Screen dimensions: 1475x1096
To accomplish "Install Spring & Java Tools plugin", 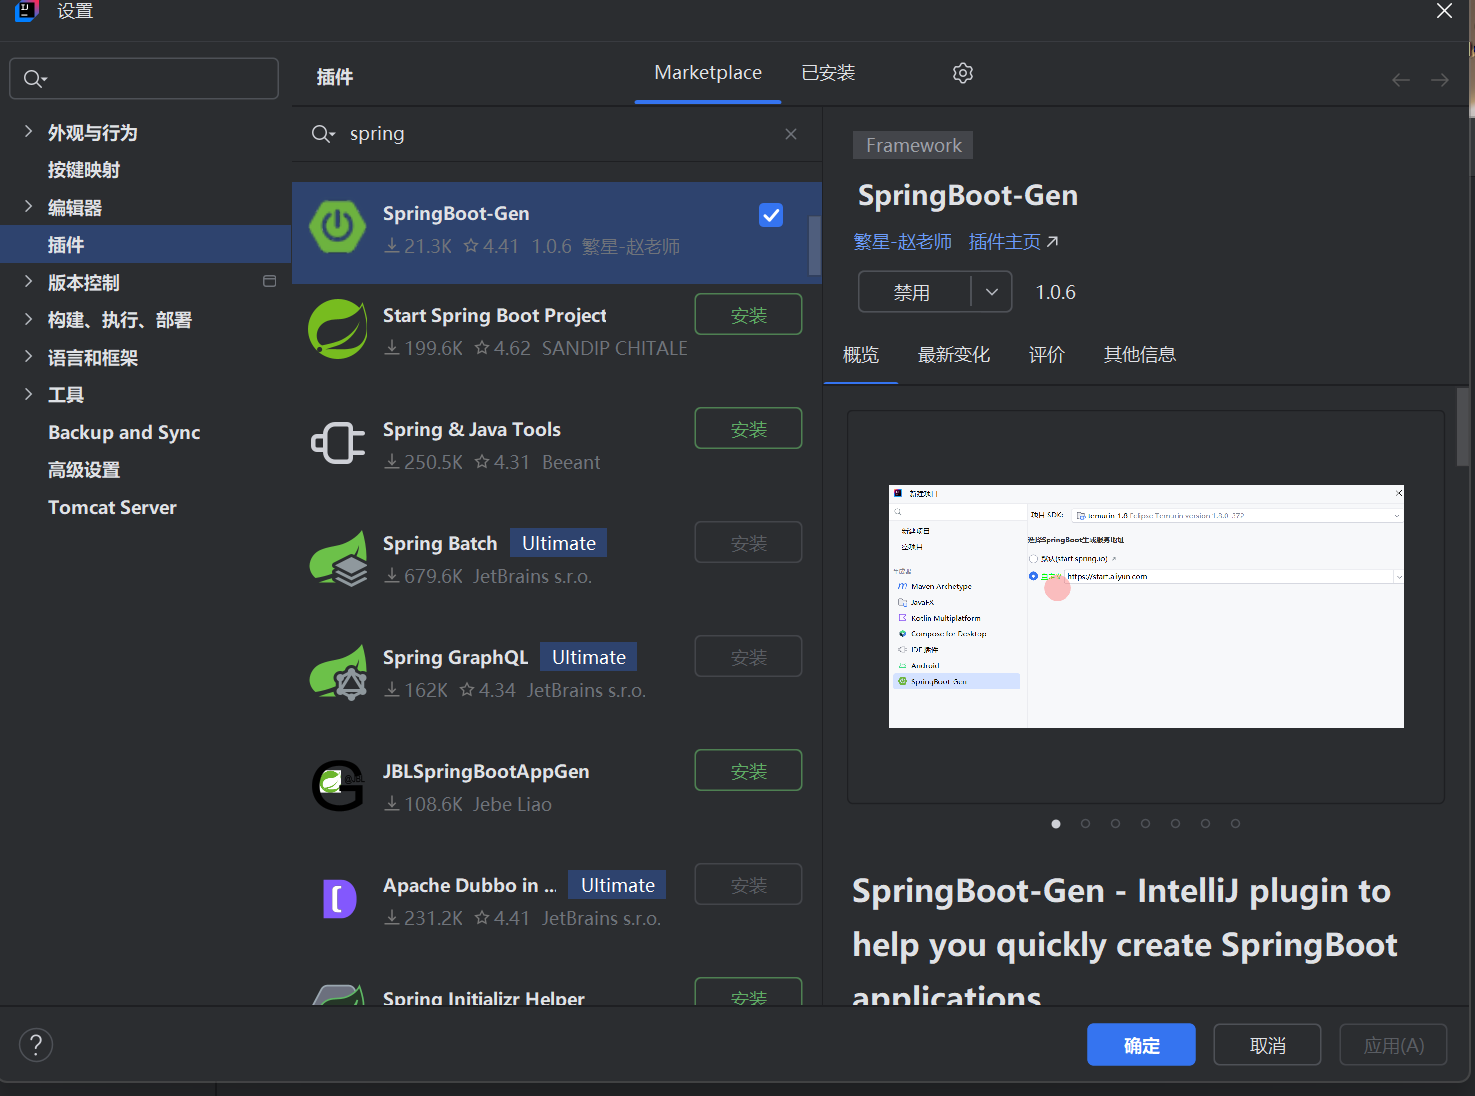I will click(749, 428).
